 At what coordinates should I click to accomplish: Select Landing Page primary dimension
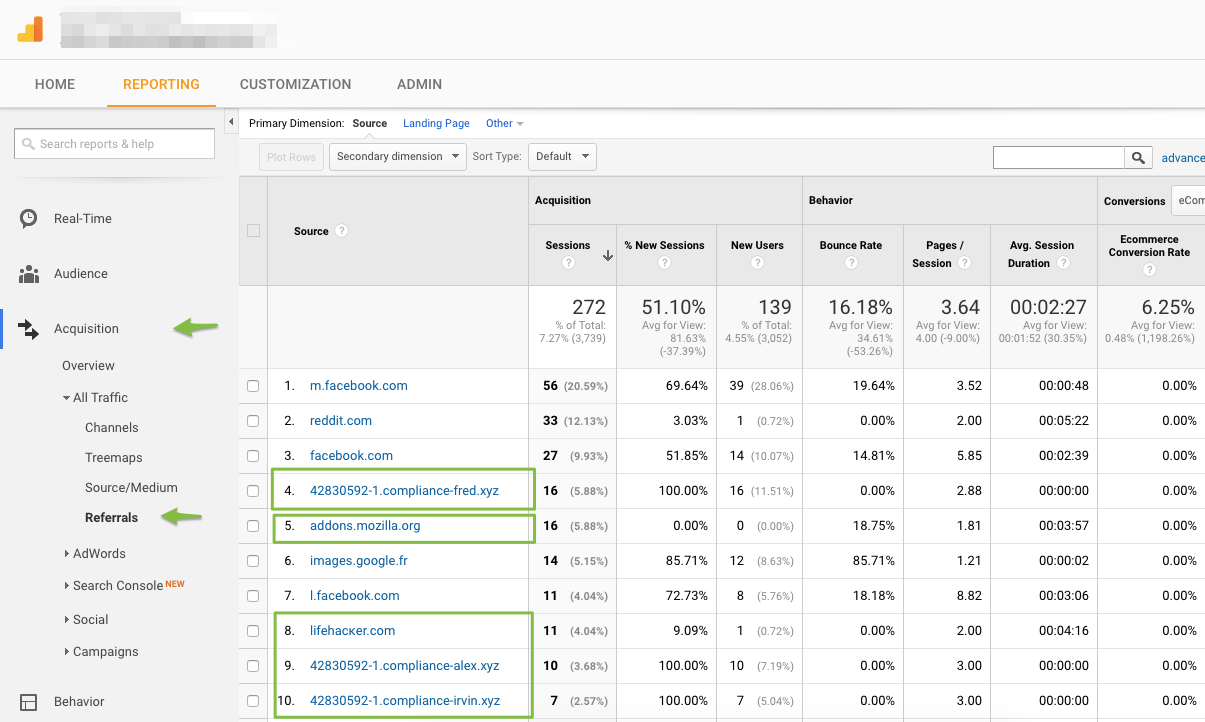click(x=436, y=124)
